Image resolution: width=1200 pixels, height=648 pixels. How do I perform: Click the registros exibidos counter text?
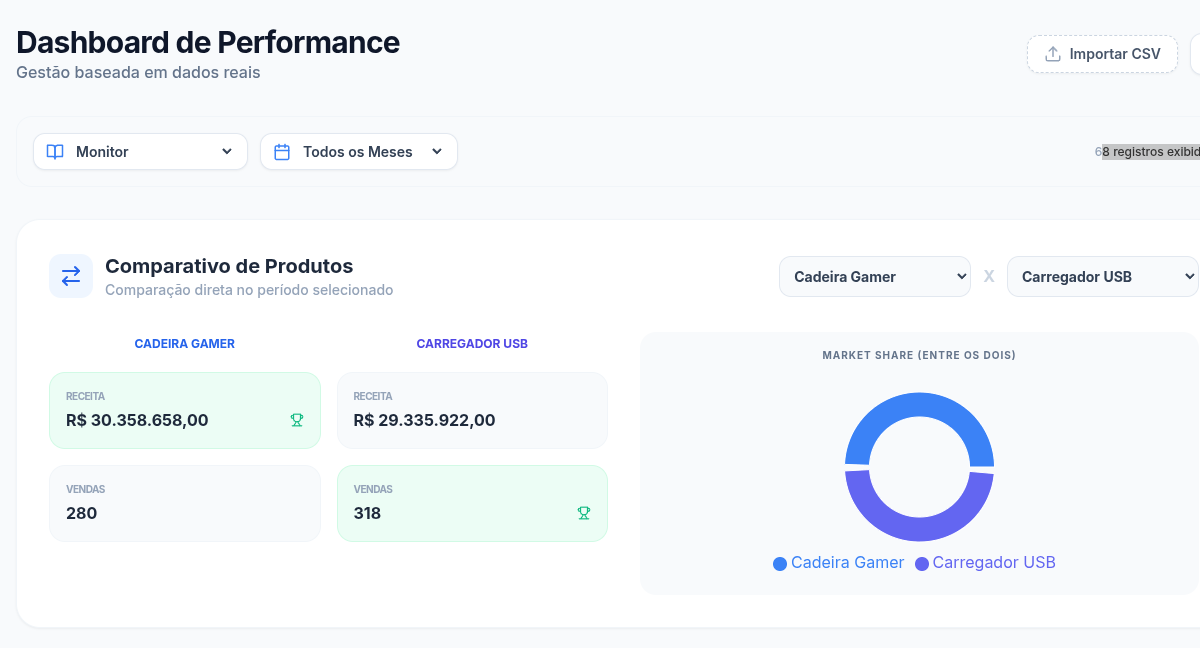coord(1148,152)
